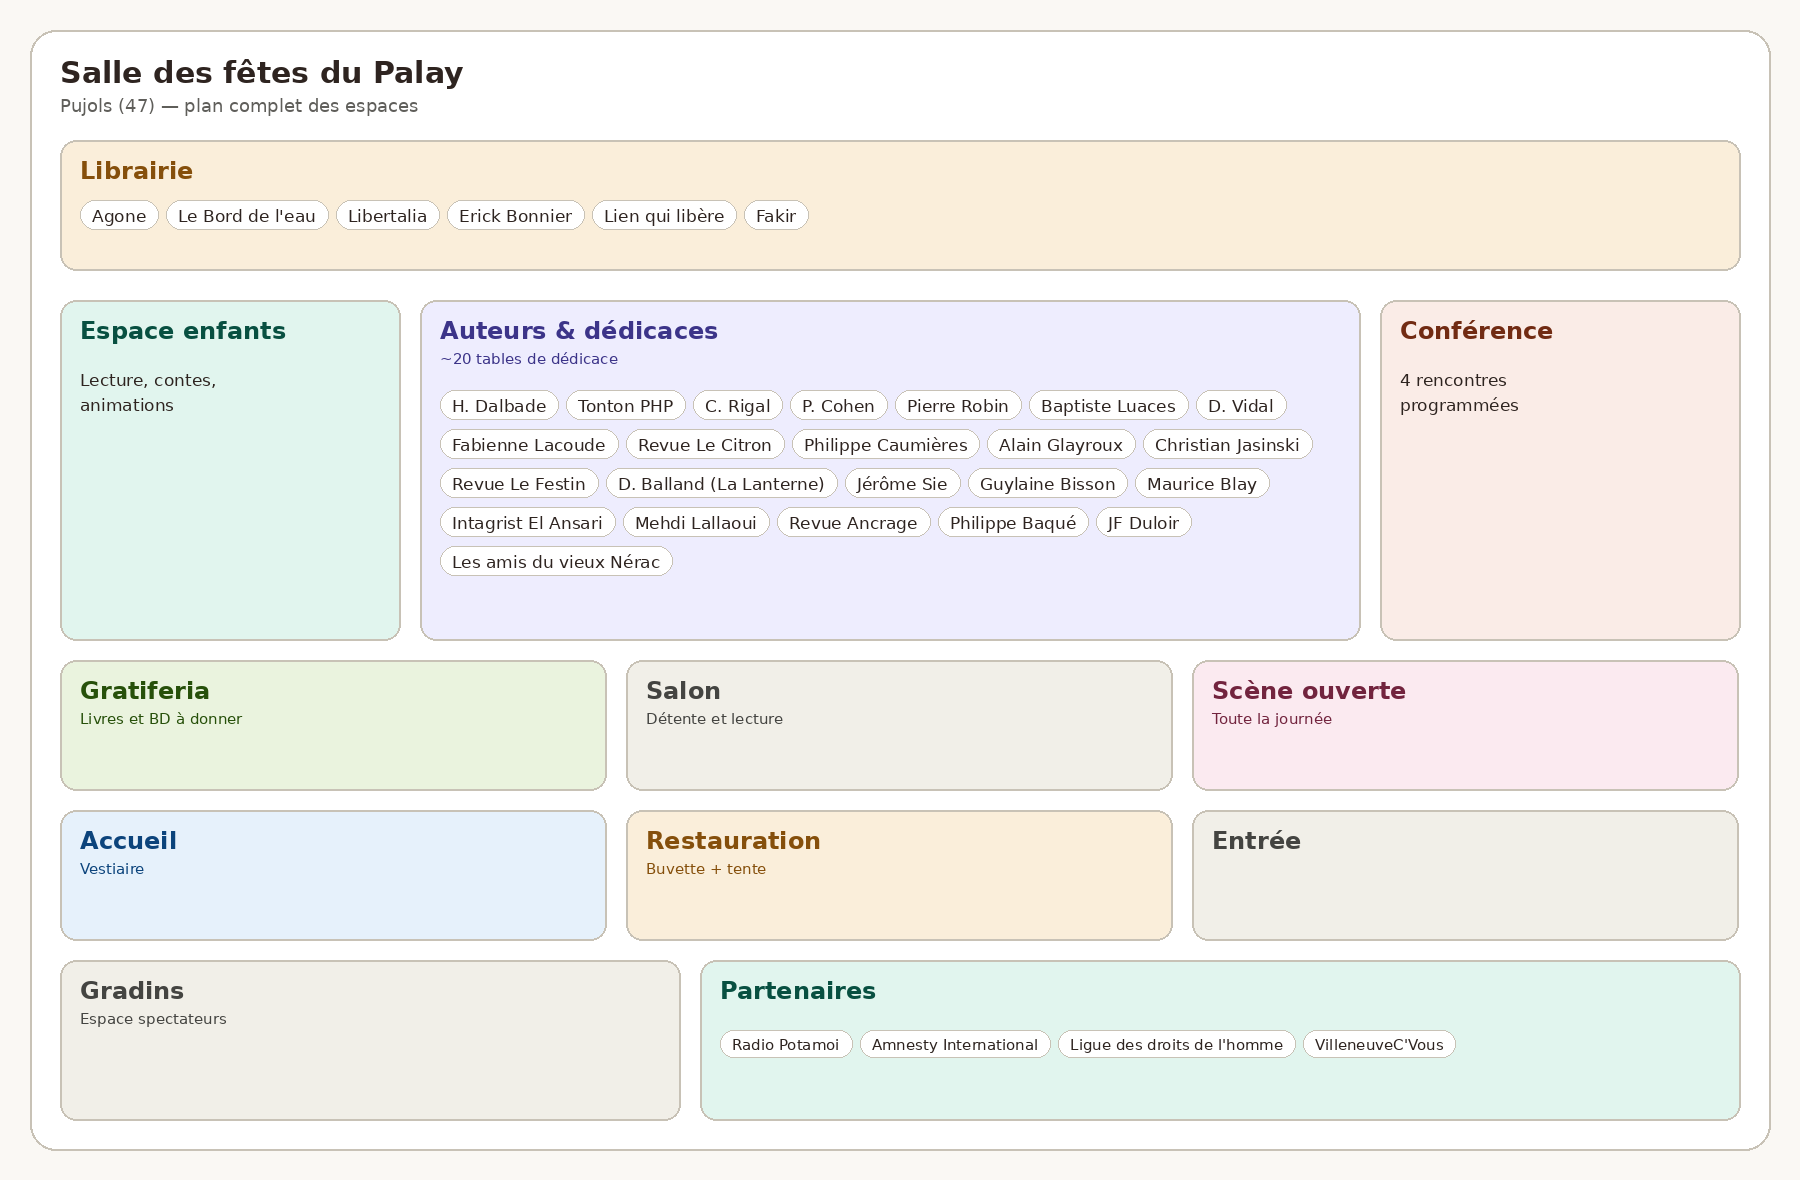
Task: Select the Accueil heading
Action: (128, 841)
